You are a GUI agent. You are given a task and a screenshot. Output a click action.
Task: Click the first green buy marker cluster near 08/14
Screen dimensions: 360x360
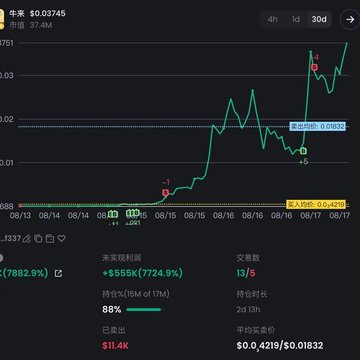click(x=113, y=214)
